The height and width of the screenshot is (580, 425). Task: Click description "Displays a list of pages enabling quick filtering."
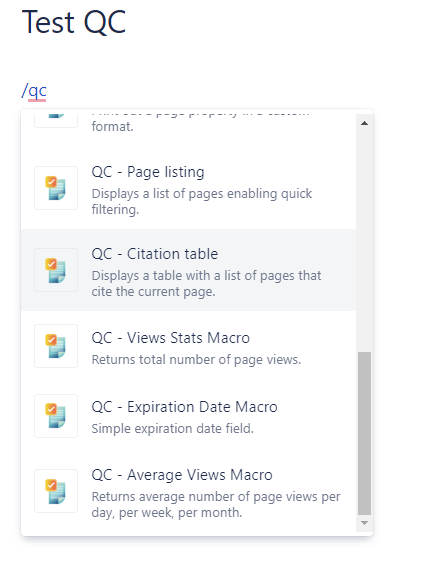pos(202,202)
